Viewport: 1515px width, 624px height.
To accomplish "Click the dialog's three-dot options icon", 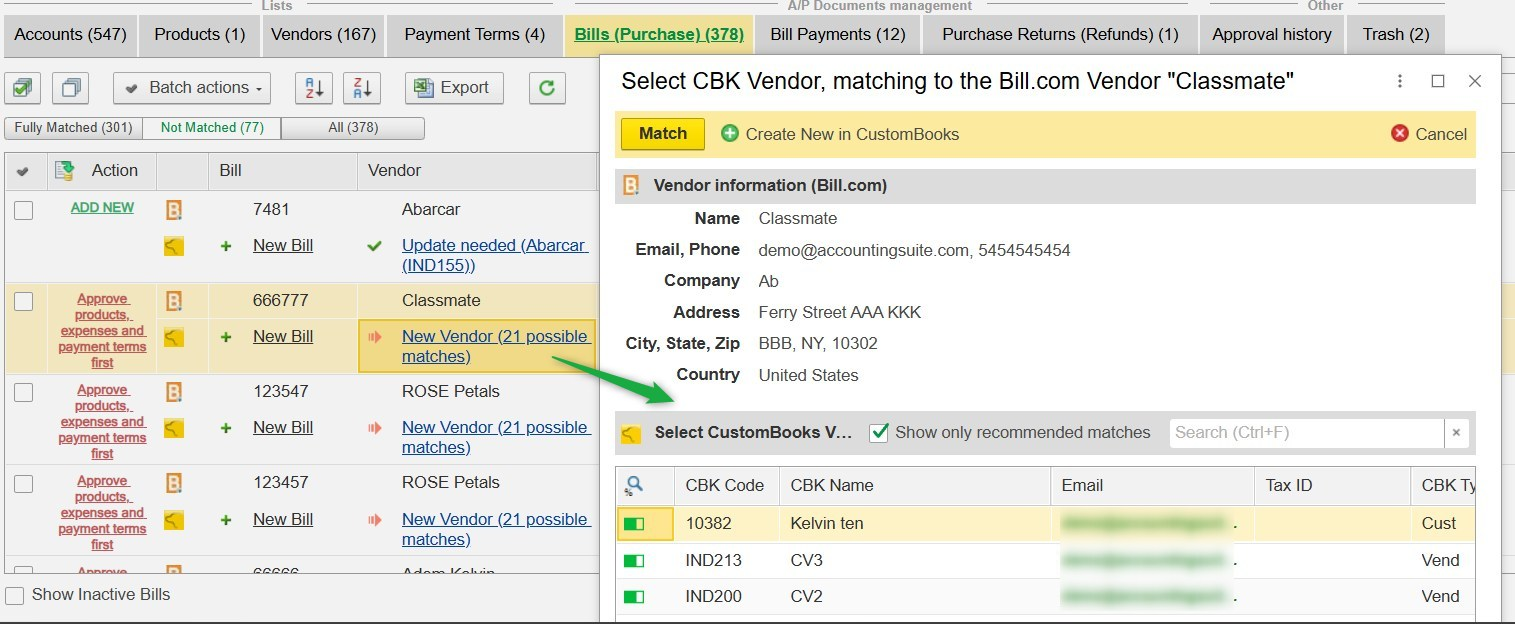I will (x=1400, y=81).
